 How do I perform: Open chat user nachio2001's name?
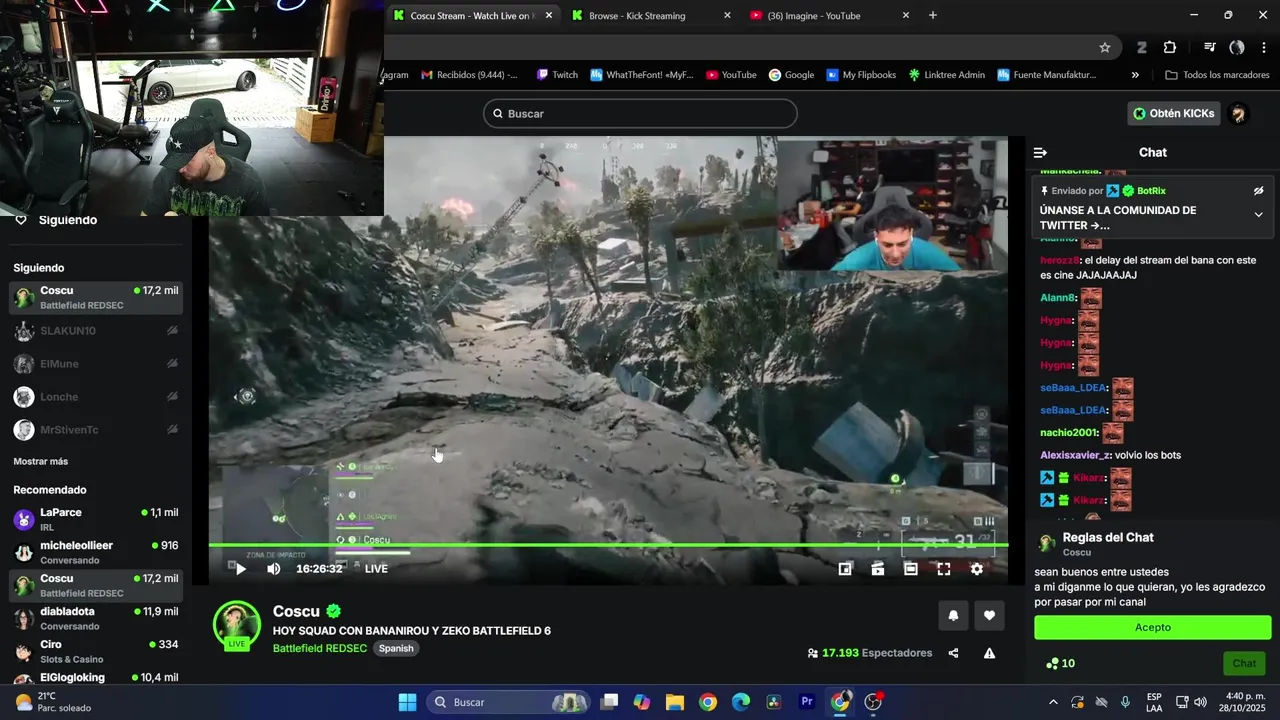(1068, 433)
